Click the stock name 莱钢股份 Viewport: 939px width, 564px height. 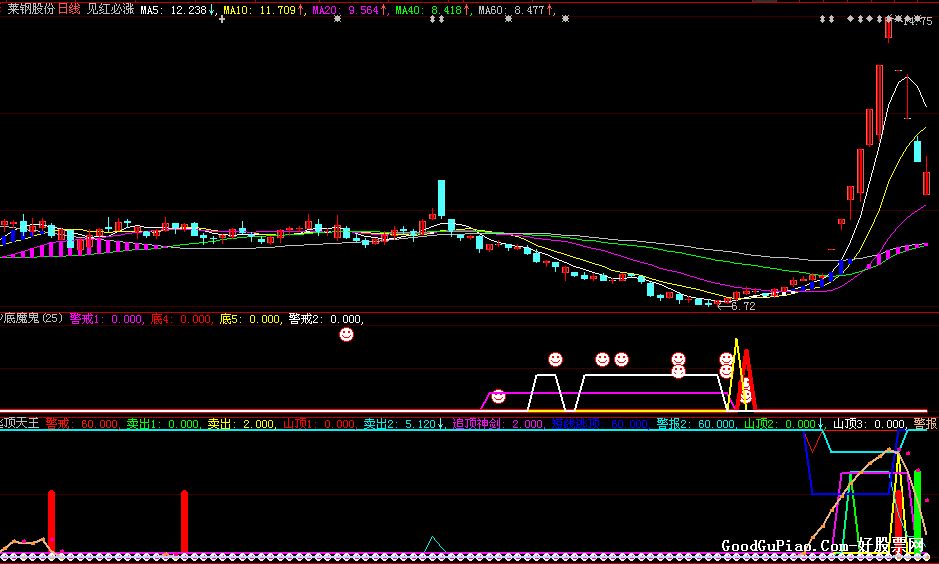(31, 10)
